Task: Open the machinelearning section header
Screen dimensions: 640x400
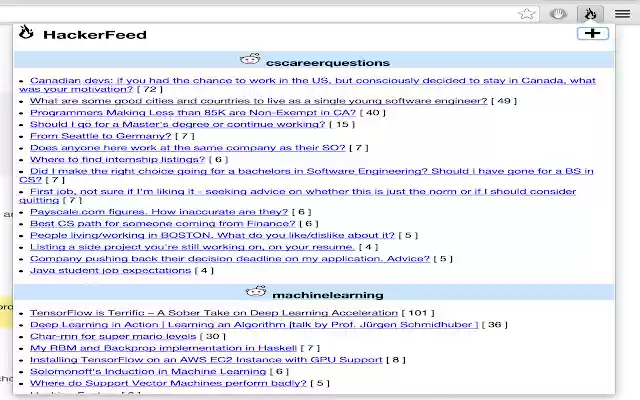Action: 314,292
